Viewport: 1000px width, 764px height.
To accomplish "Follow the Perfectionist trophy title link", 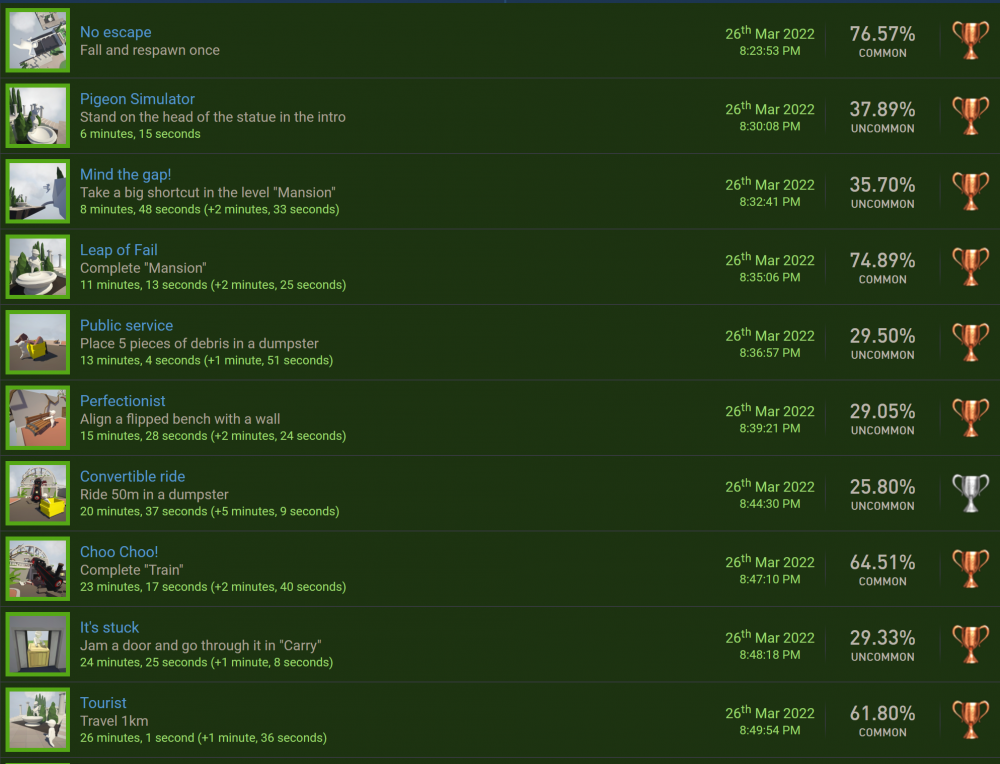I will click(122, 401).
